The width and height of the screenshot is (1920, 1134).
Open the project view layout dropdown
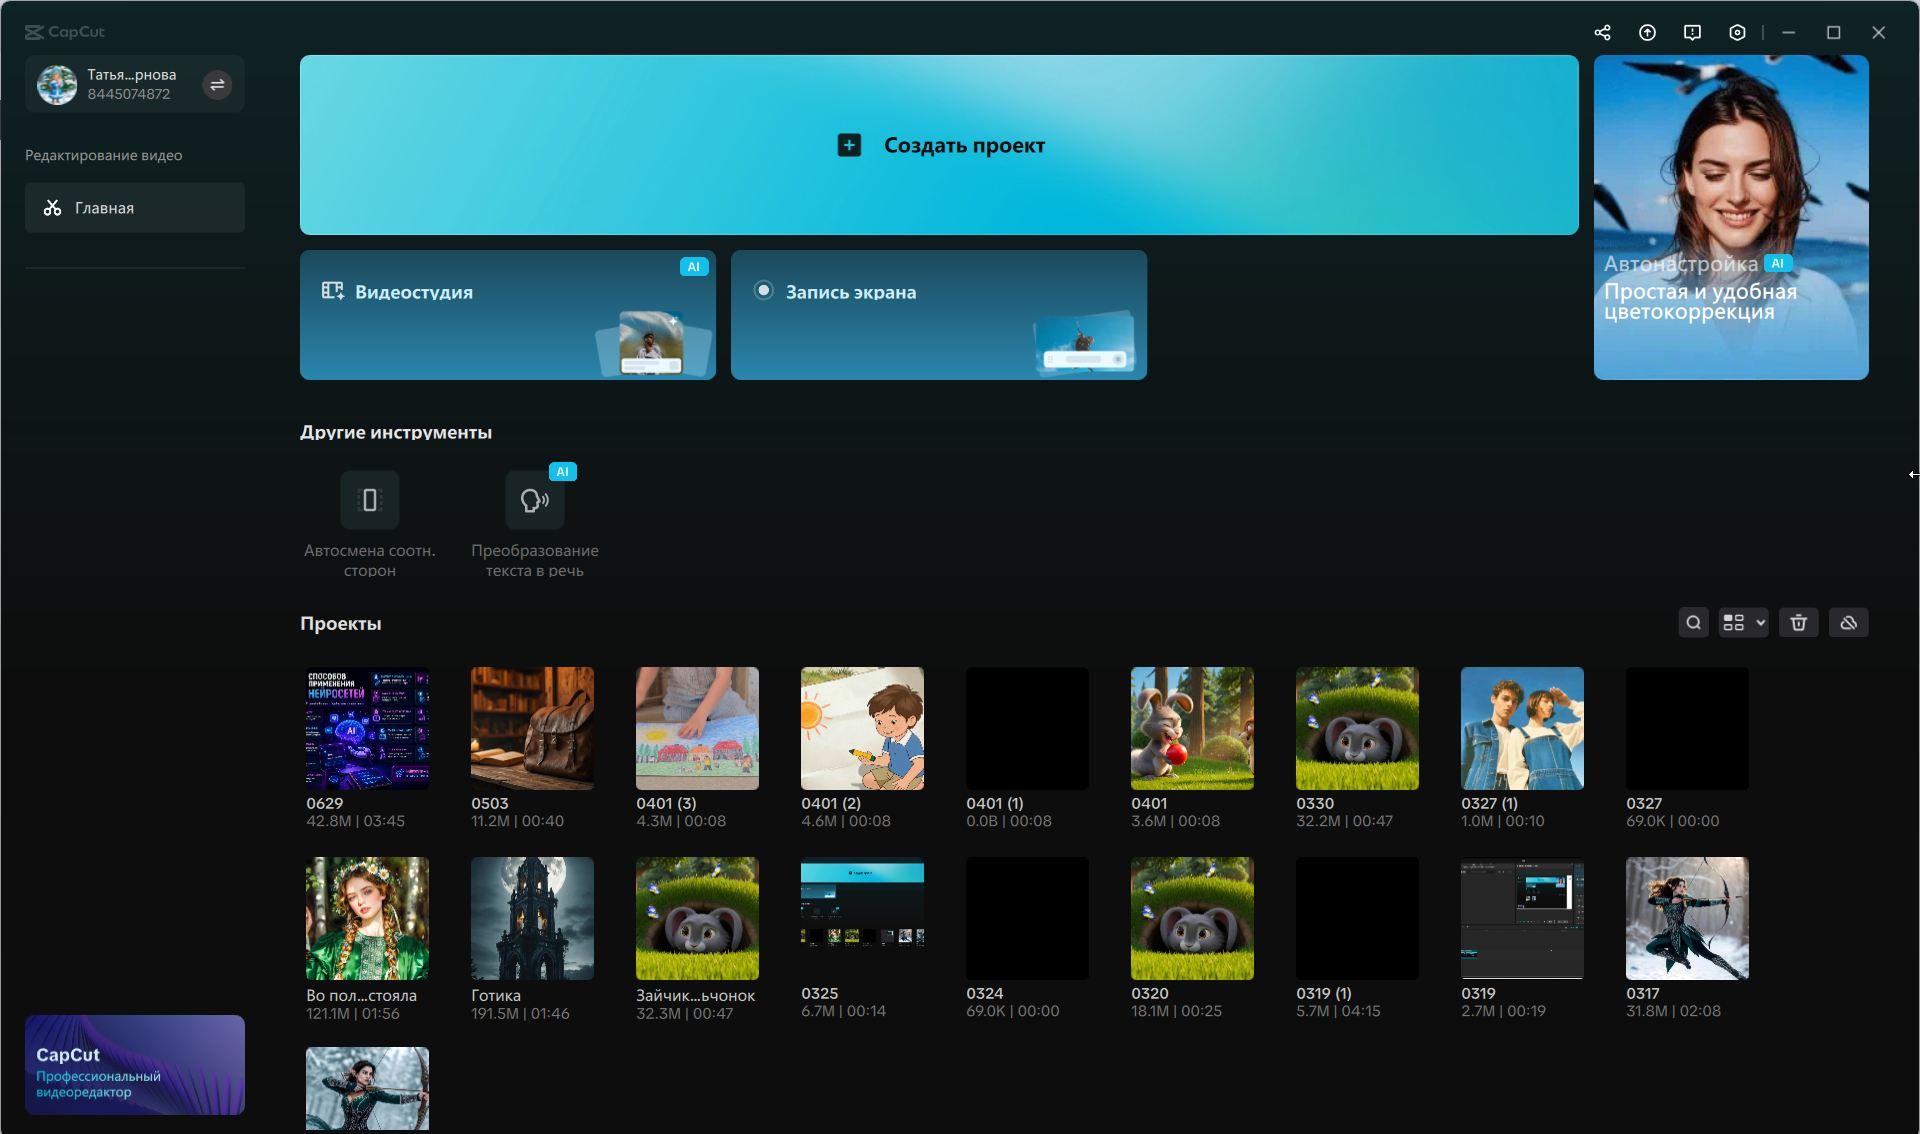[x=1743, y=622]
